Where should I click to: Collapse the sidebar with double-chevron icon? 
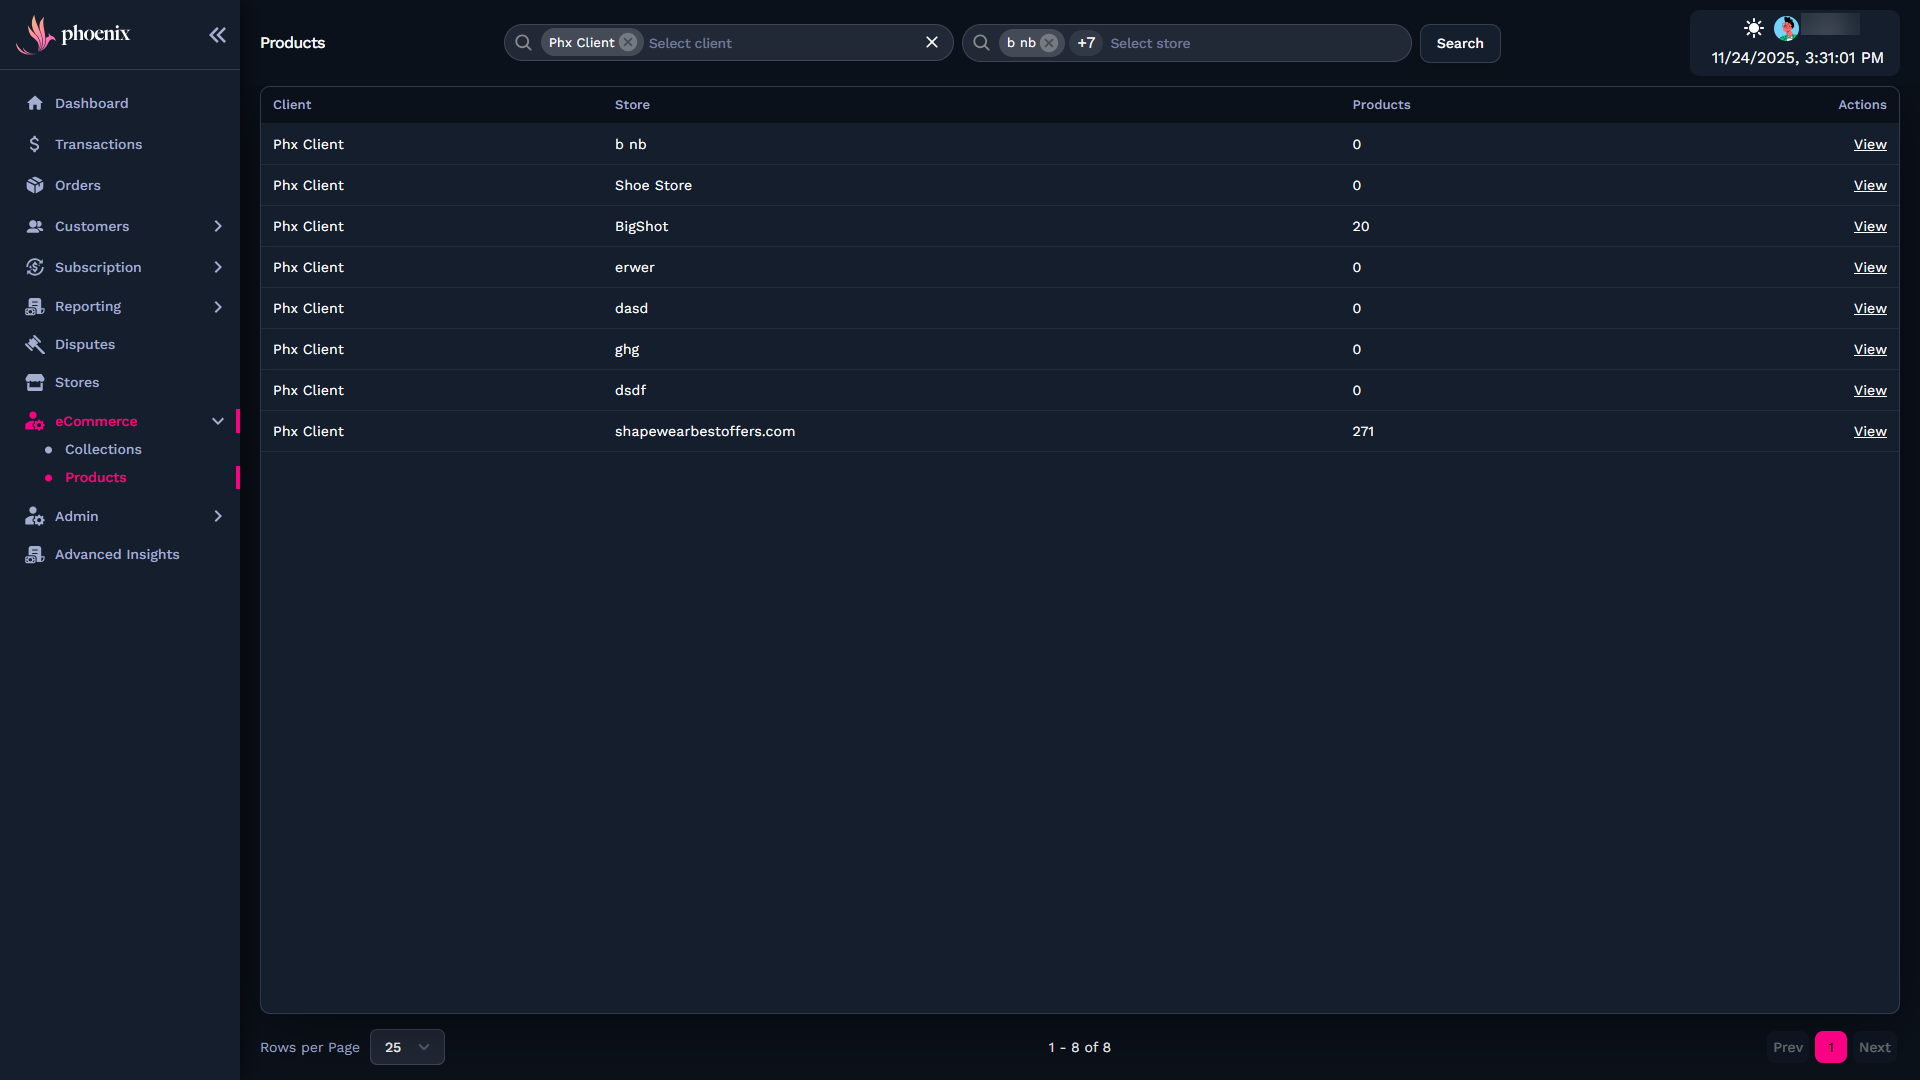[x=217, y=35]
